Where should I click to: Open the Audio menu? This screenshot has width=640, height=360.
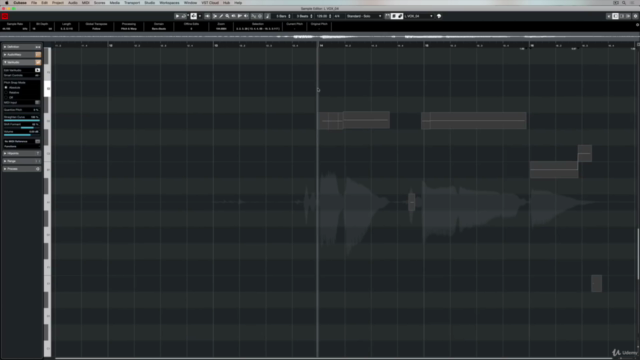click(73, 2)
